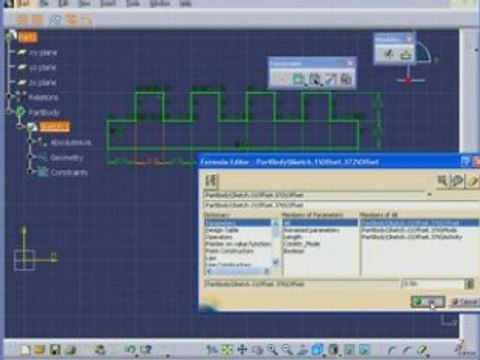Click the Cancel button in Formula Editor
Viewport: 480px width, 360px height.
pyautogui.click(x=464, y=302)
